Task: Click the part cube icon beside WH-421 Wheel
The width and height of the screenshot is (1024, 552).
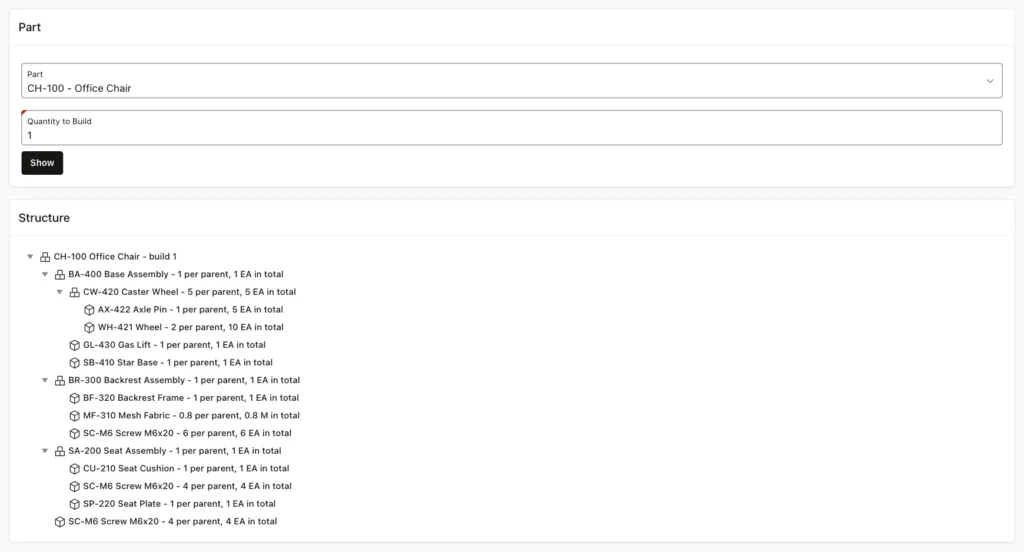Action: [x=89, y=327]
